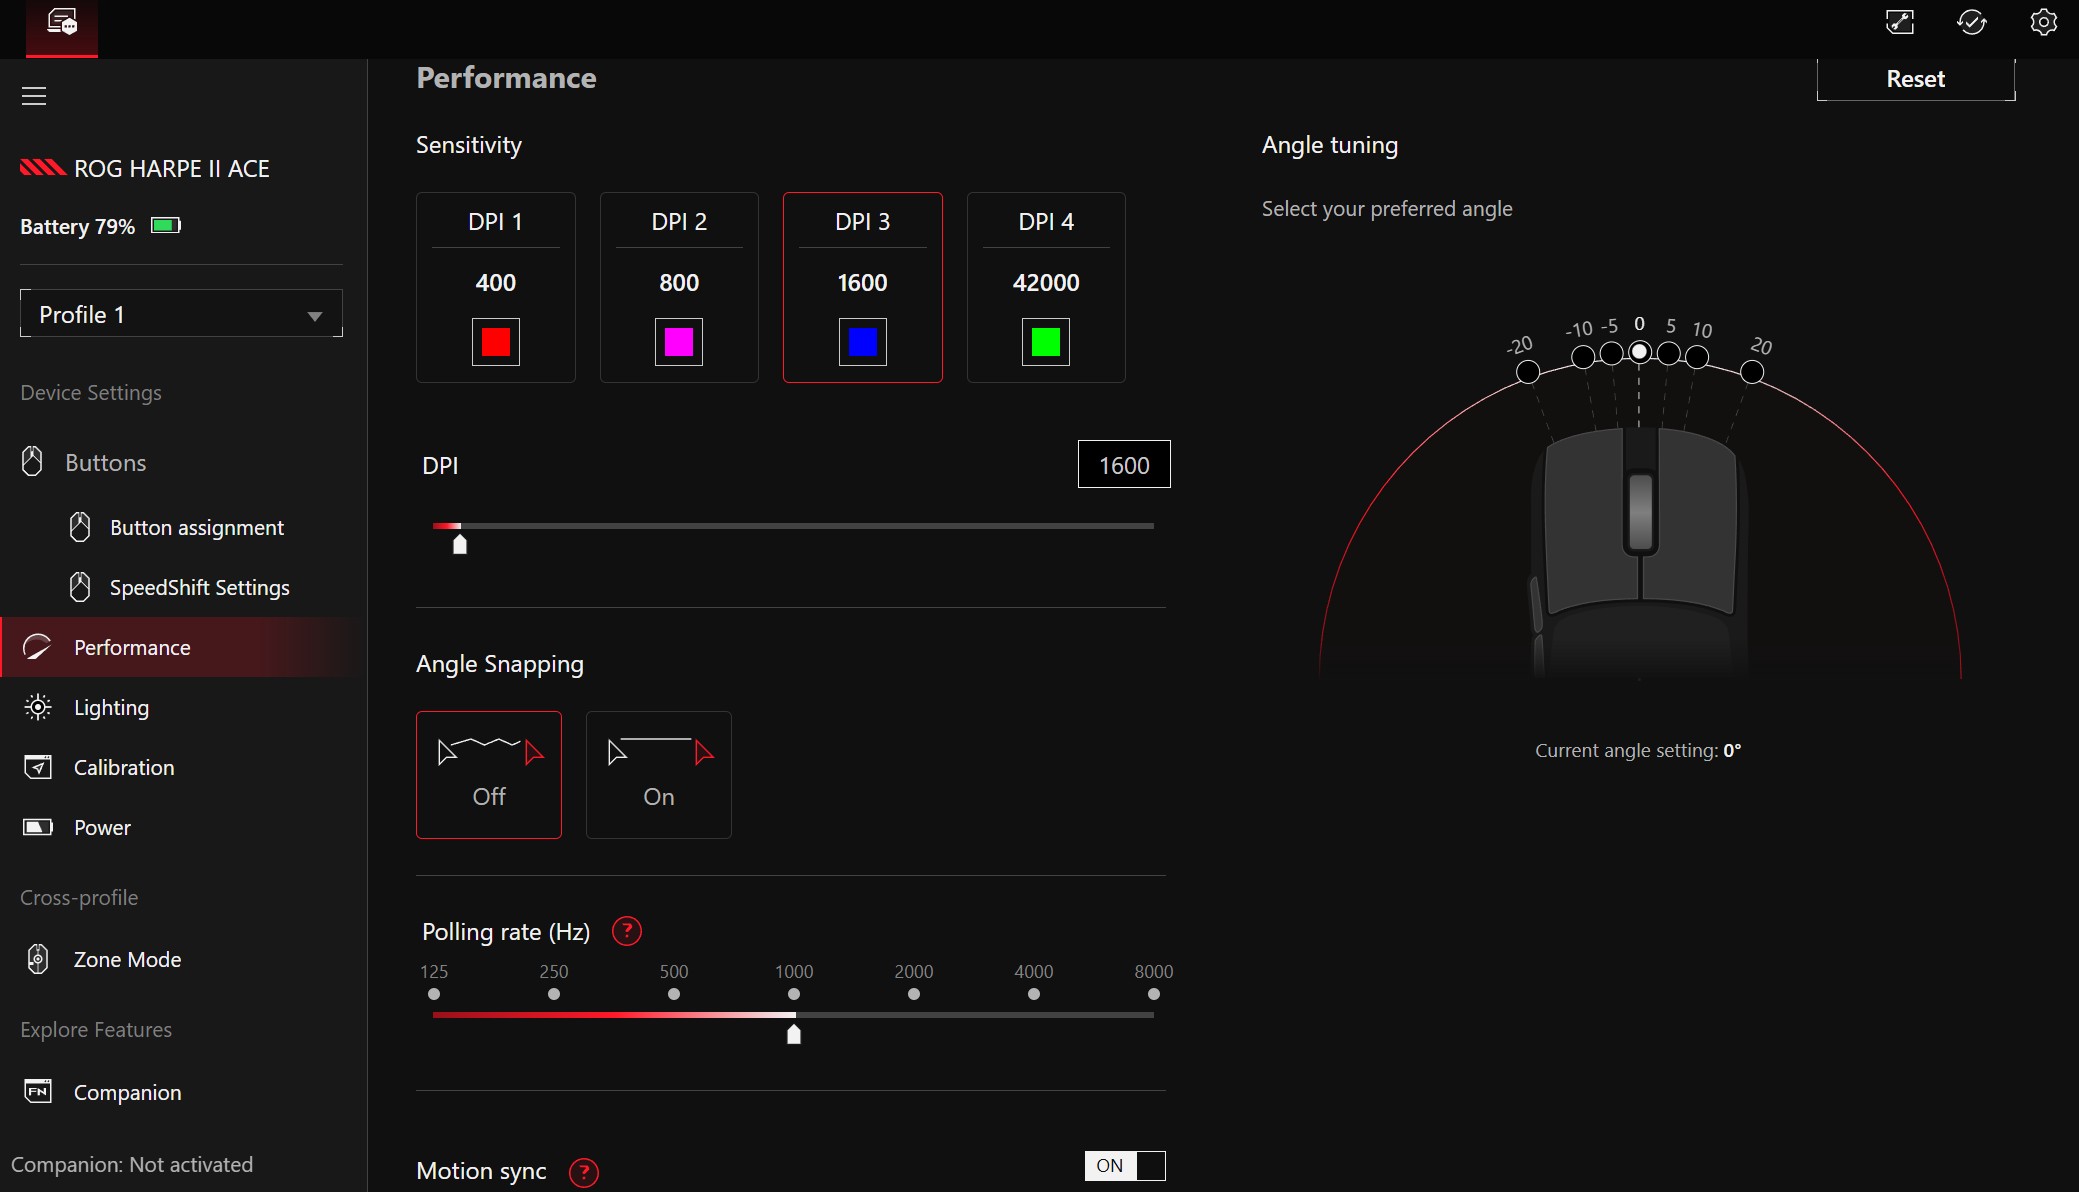Image resolution: width=2079 pixels, height=1192 pixels.
Task: Open Lighting settings in sidebar
Action: [x=111, y=708]
